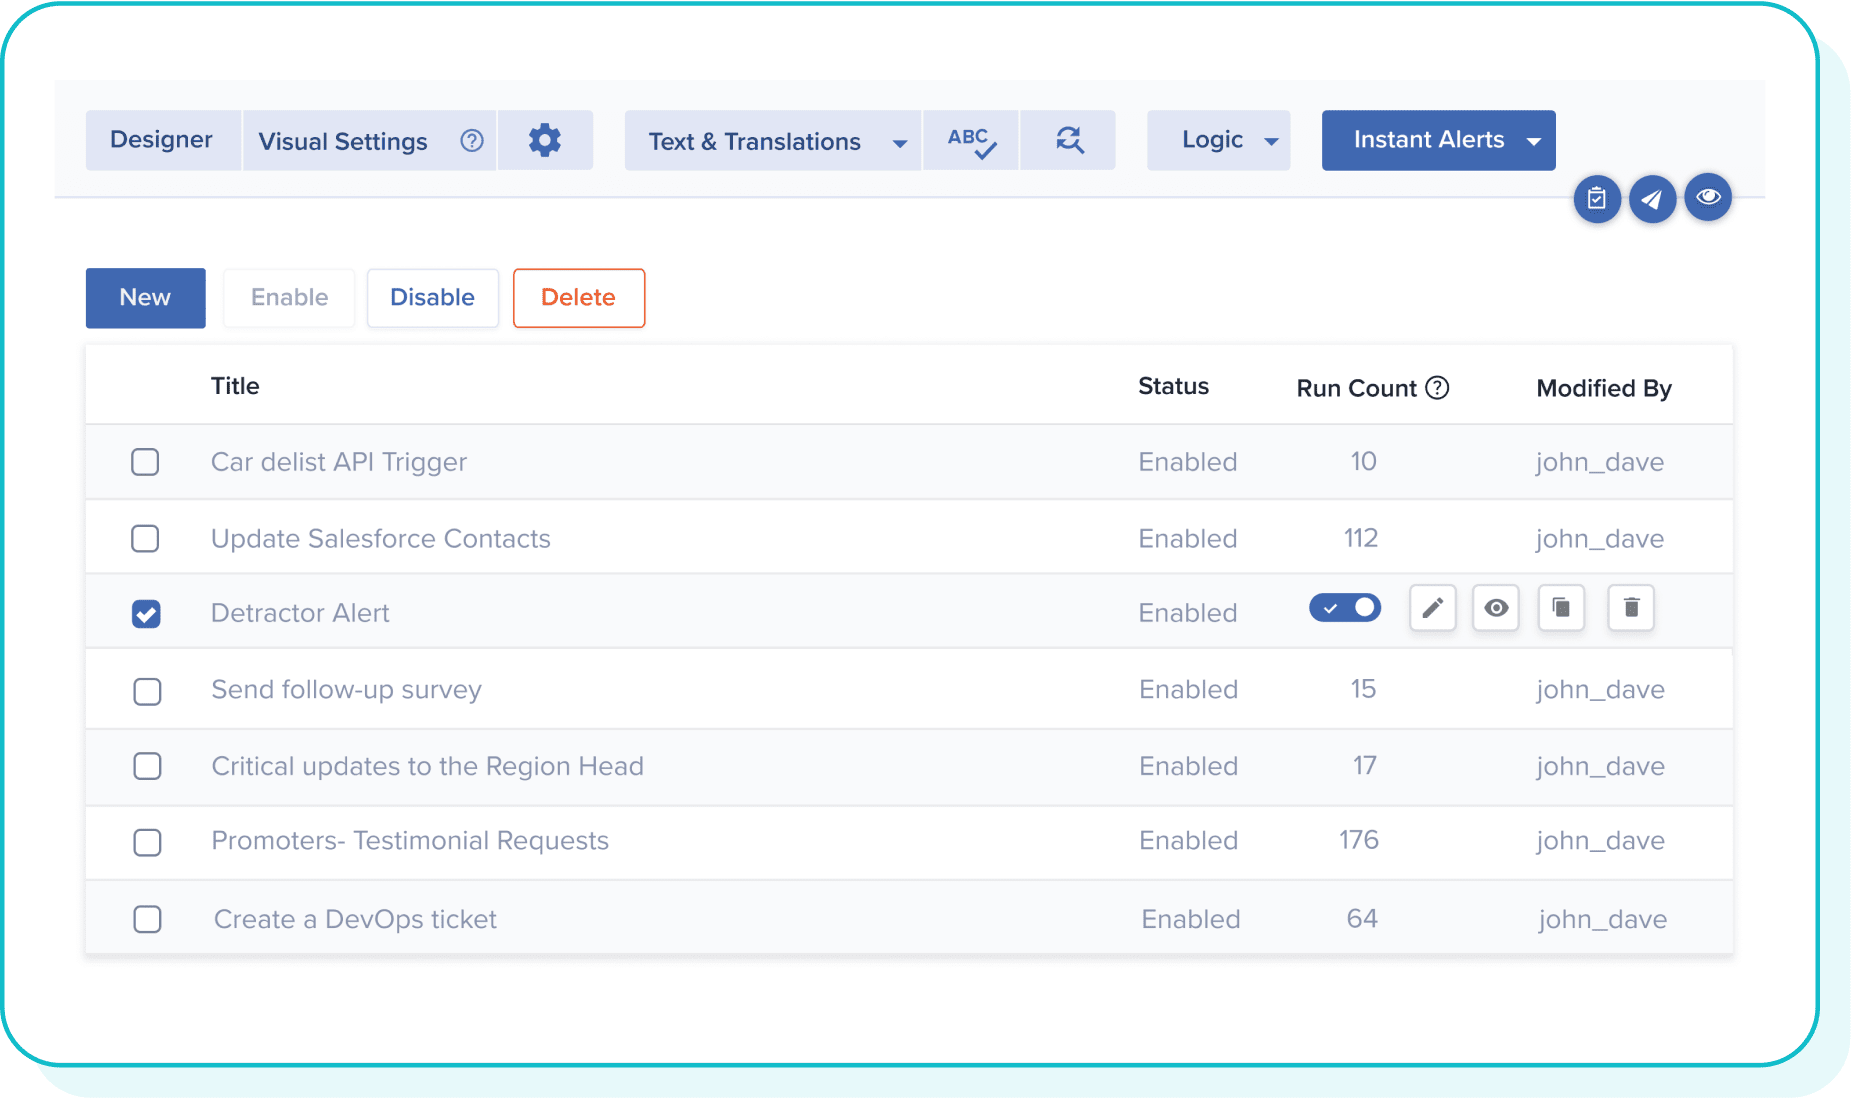
Task: Check the Update Salesforce Contacts checkbox
Action: coord(145,539)
